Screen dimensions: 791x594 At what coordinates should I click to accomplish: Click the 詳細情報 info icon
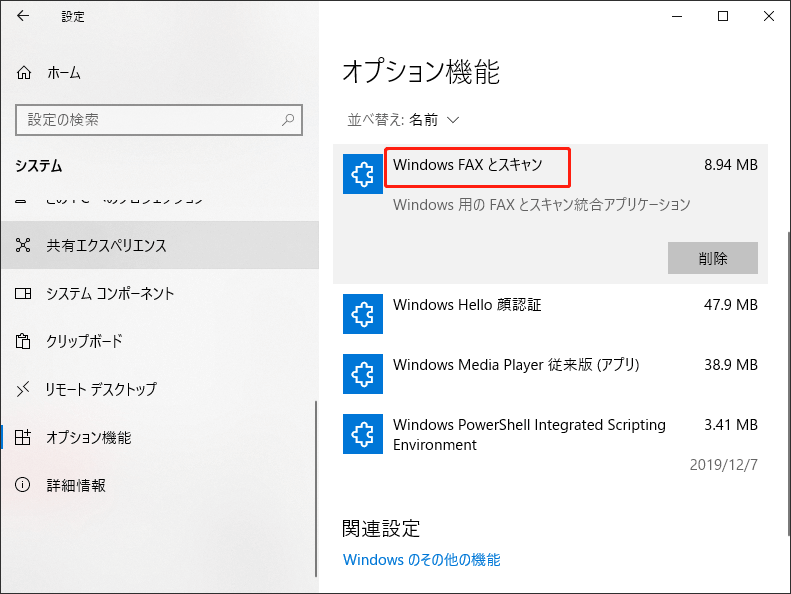click(23, 485)
